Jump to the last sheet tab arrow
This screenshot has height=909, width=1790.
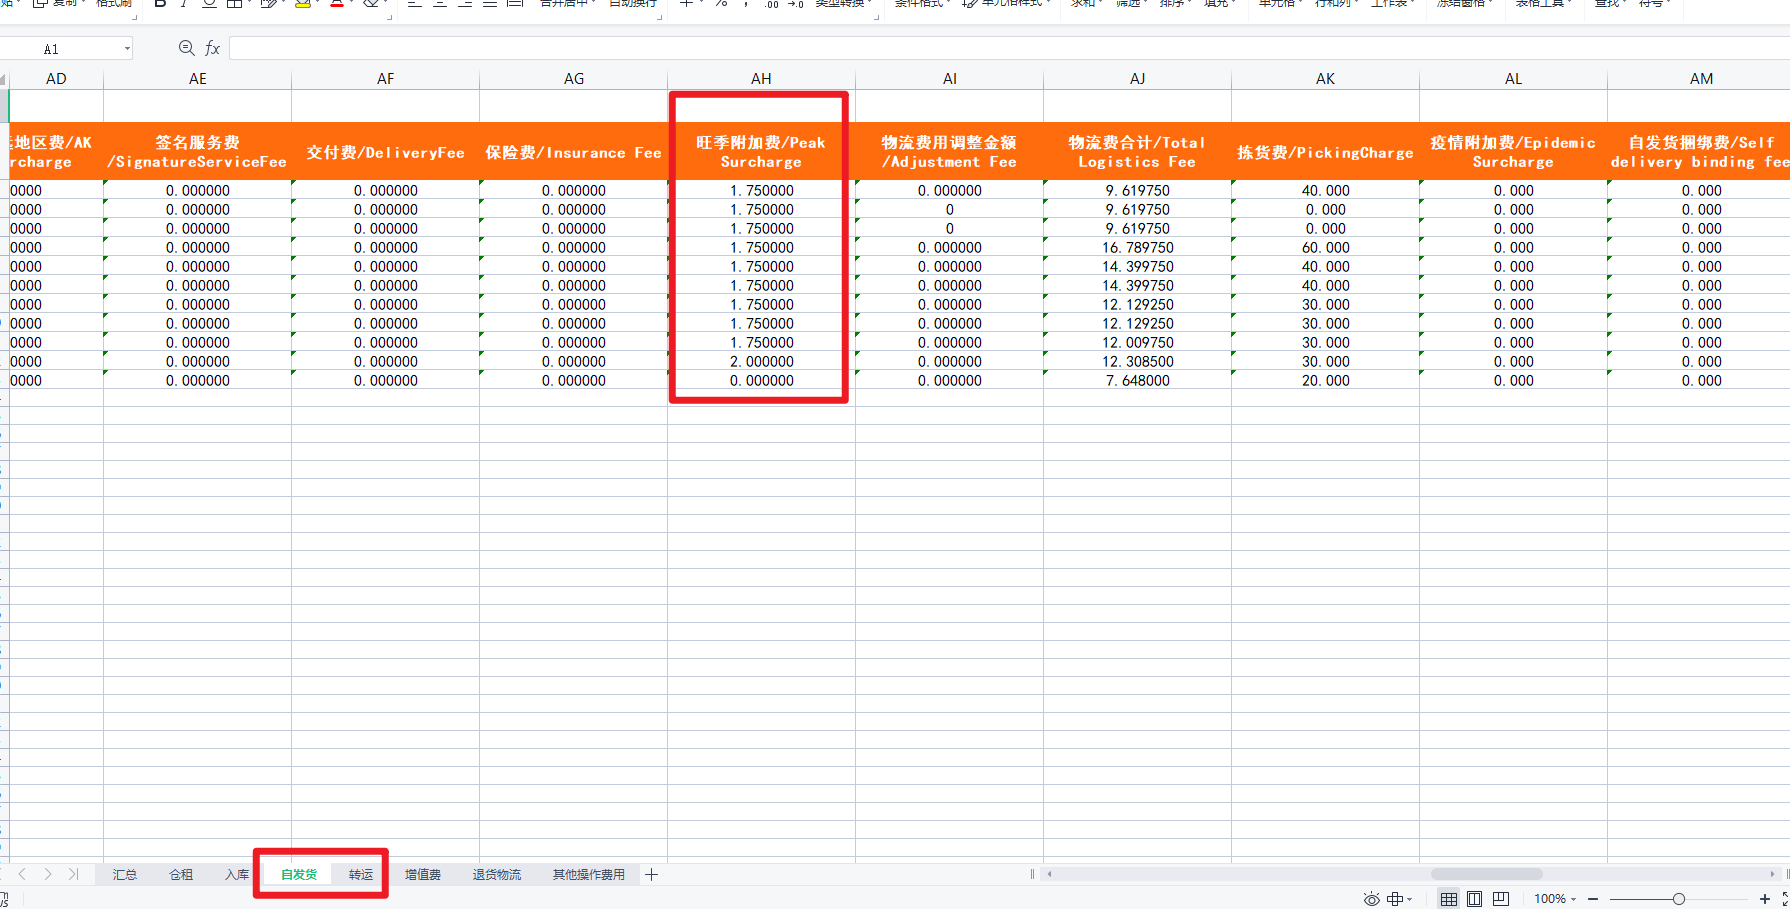coord(73,874)
